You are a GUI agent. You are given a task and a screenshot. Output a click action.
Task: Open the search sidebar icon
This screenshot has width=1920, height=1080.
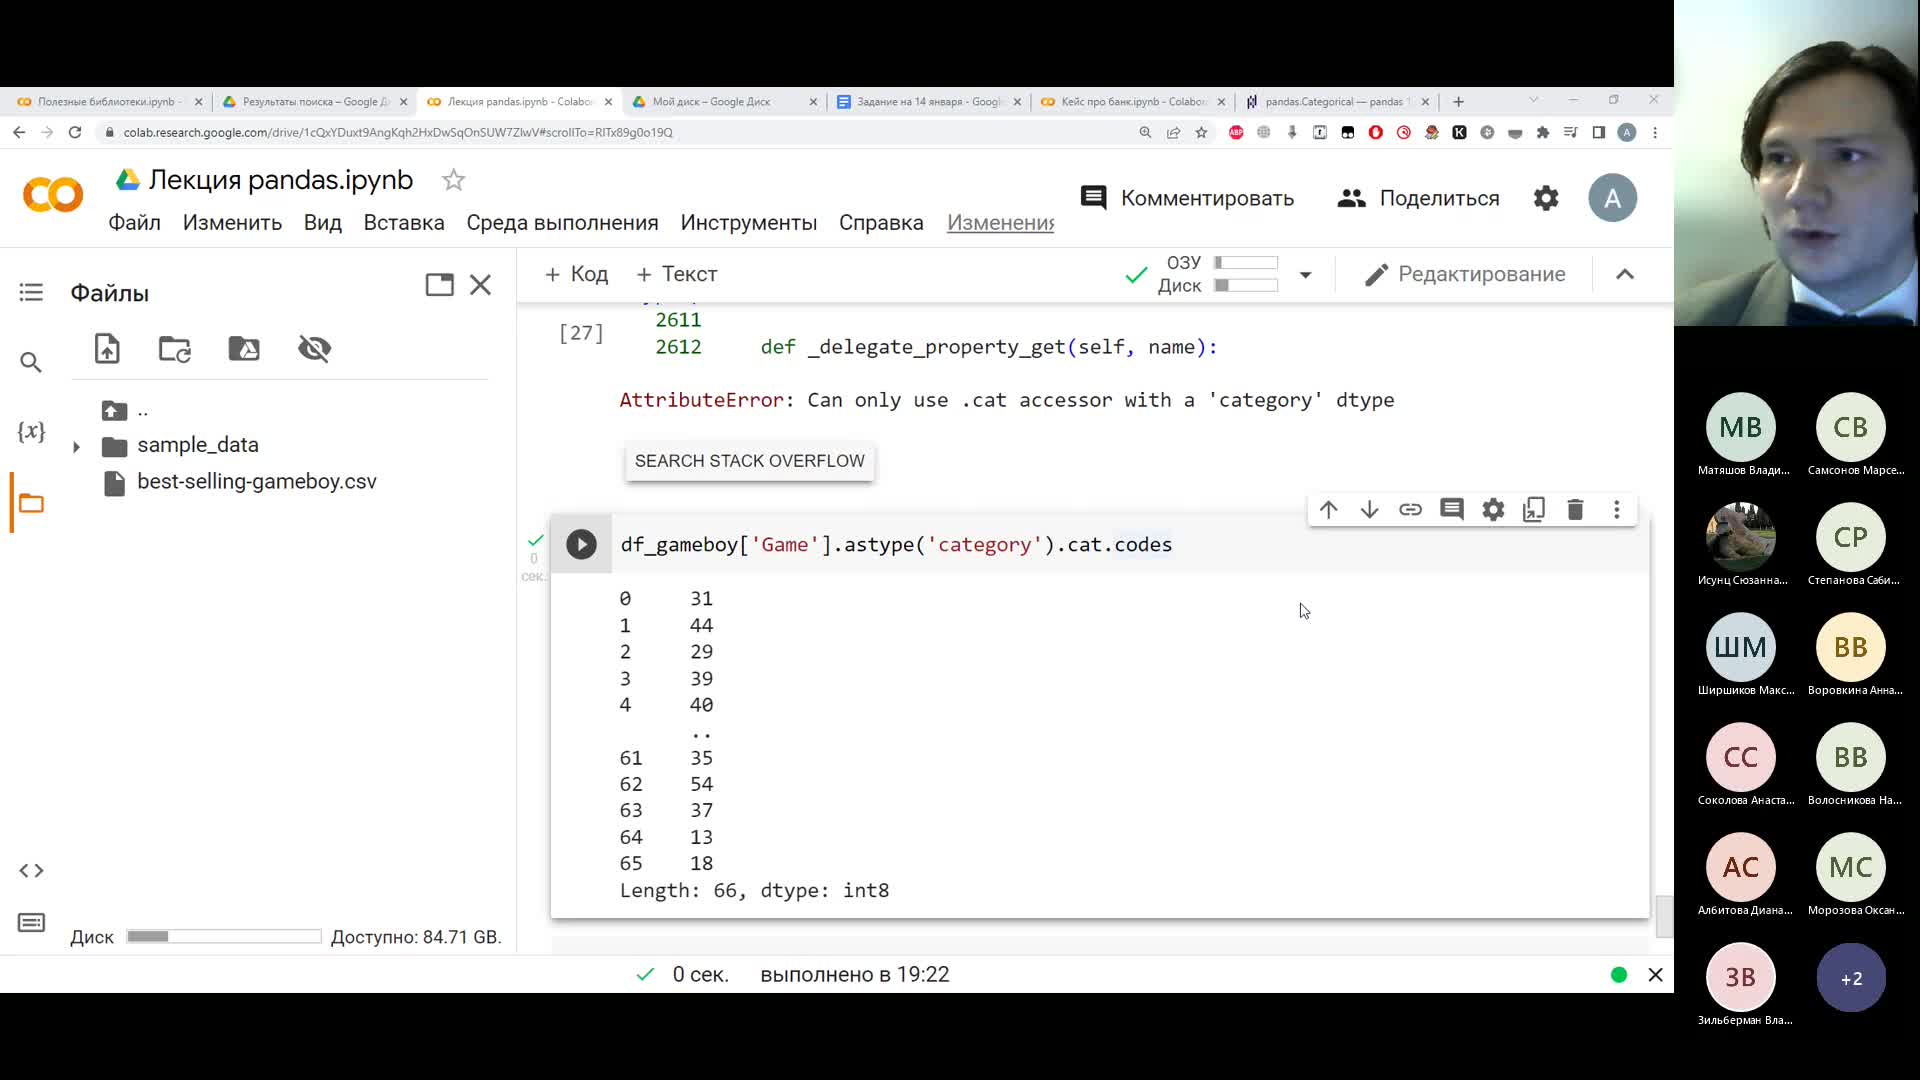click(x=31, y=362)
